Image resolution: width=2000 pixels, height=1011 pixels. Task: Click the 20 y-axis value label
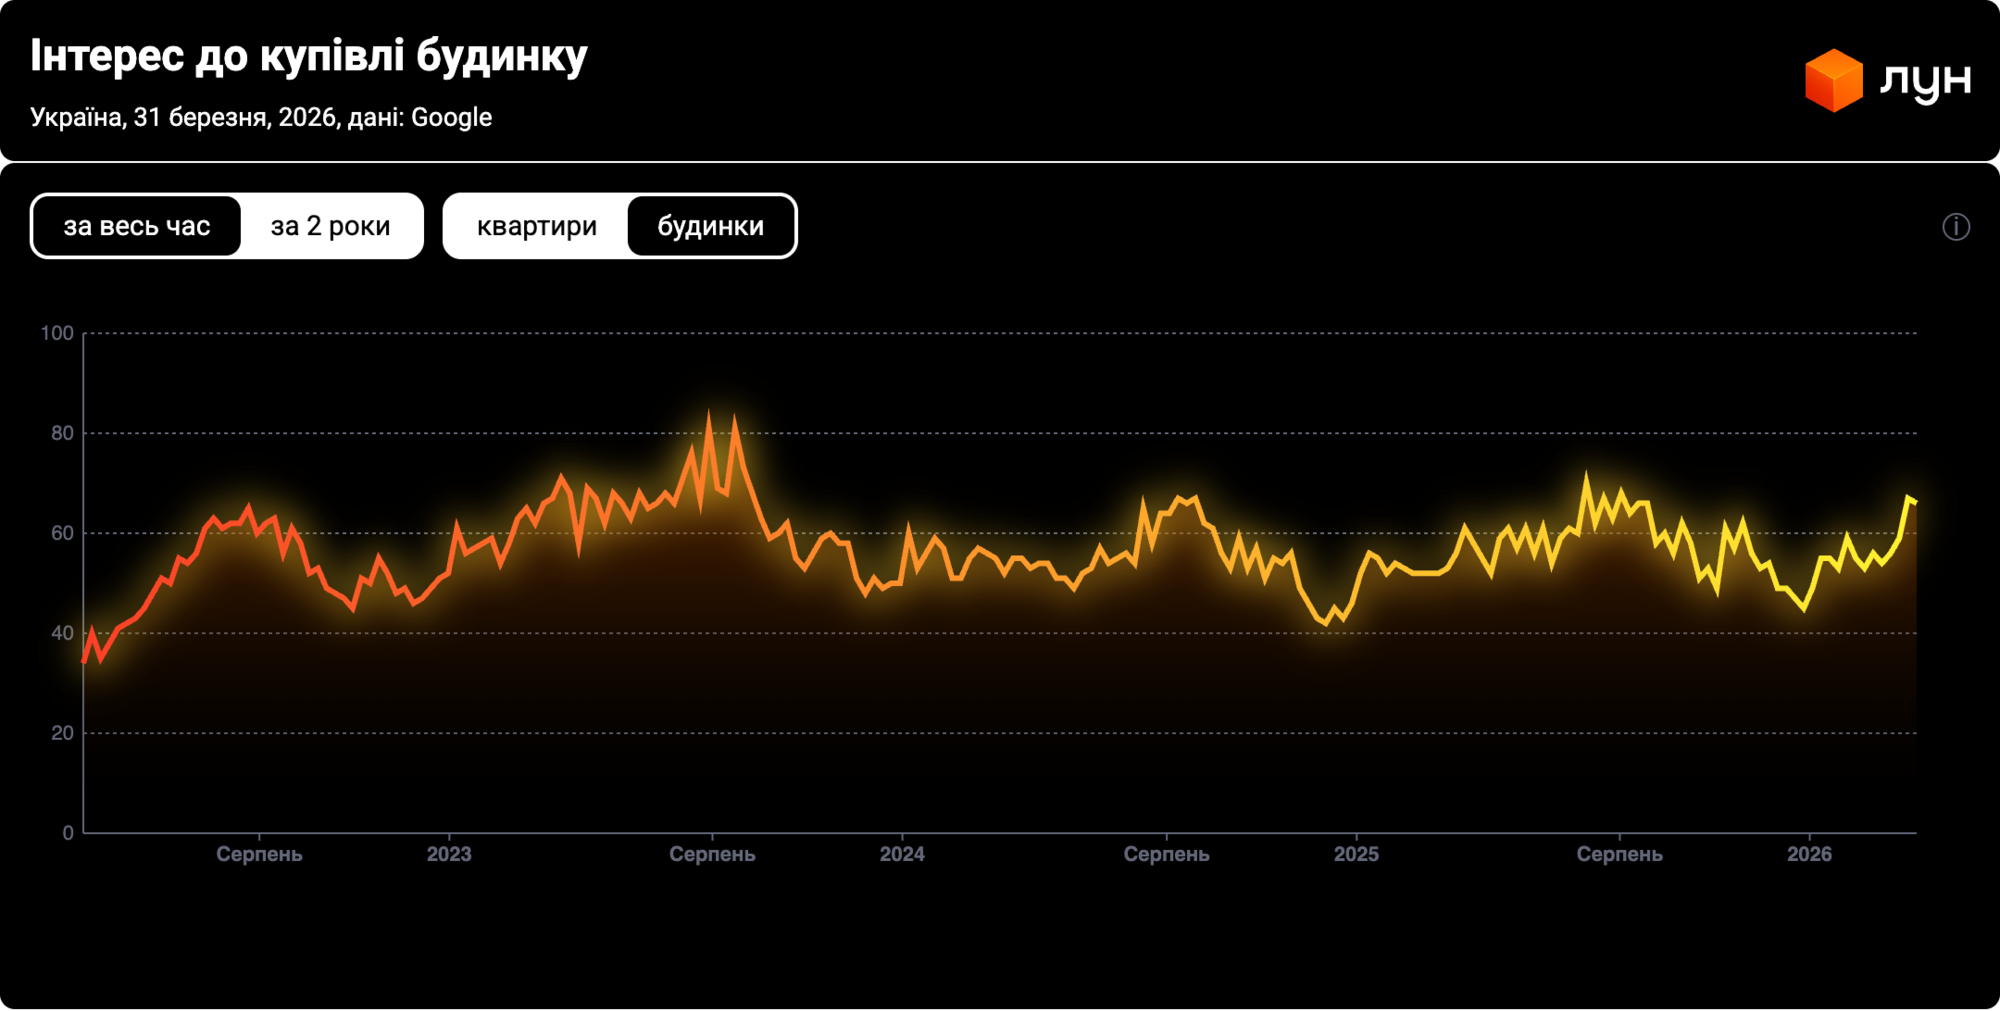pos(62,733)
